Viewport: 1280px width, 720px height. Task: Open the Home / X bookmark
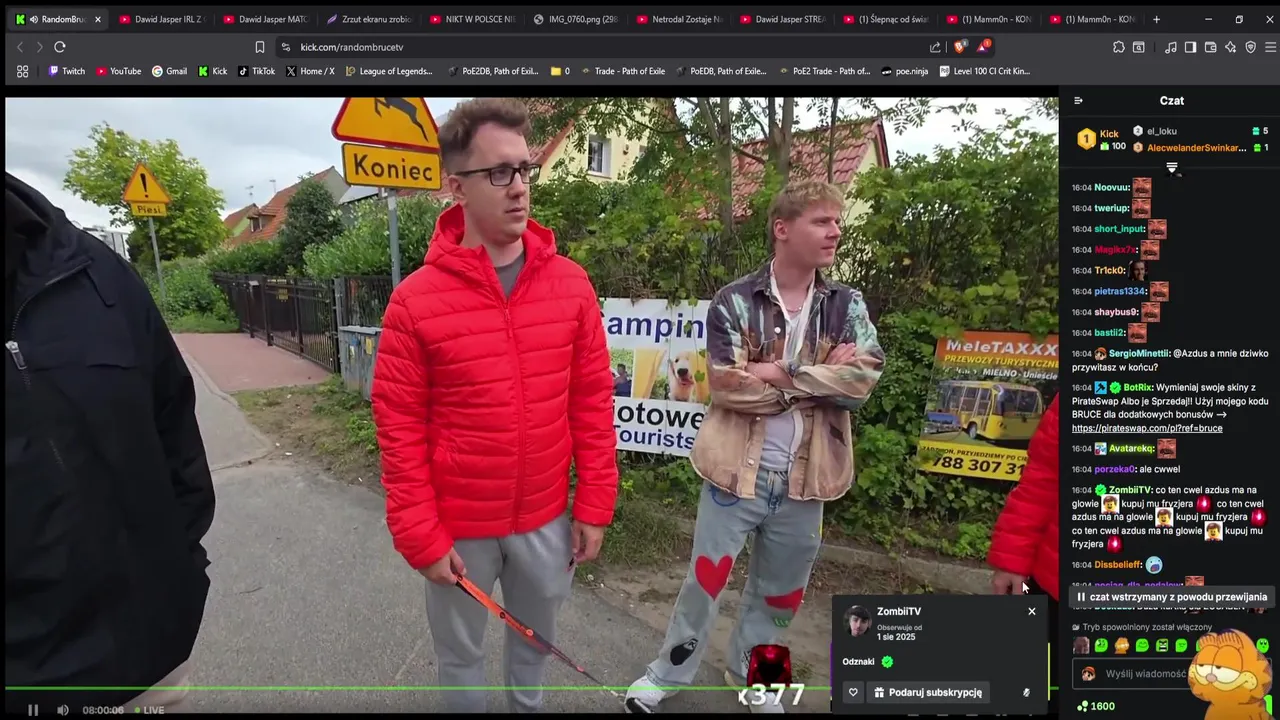(x=310, y=71)
